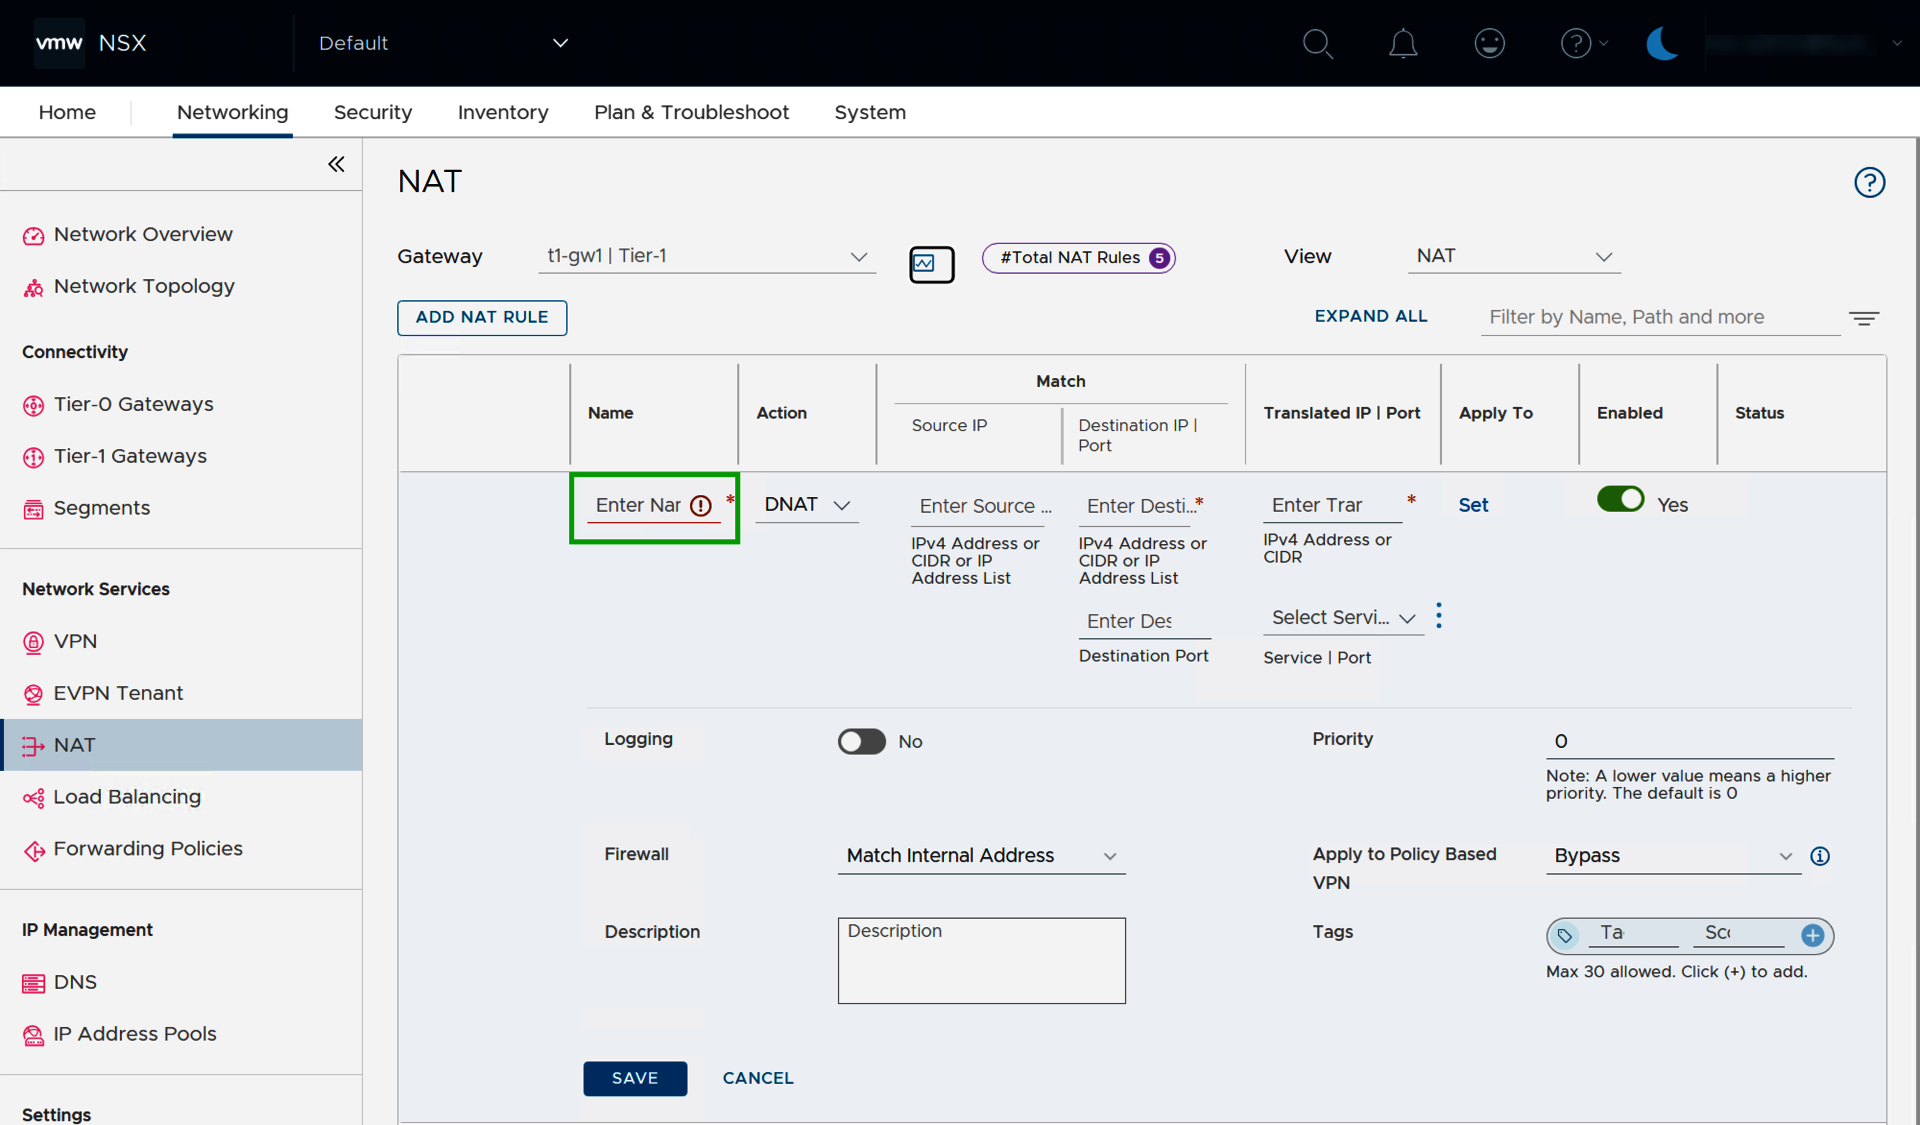Open the filter options icon
The width and height of the screenshot is (1920, 1125).
click(1863, 318)
